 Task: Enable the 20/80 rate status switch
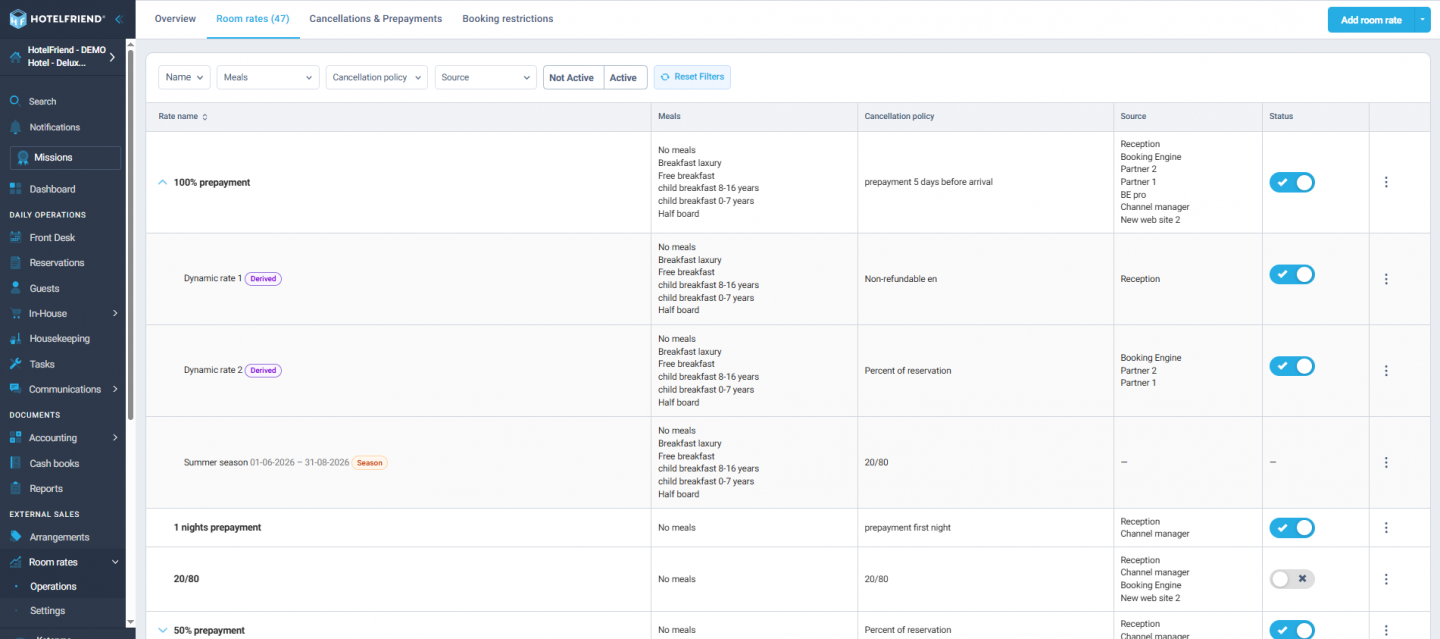click(x=1292, y=579)
